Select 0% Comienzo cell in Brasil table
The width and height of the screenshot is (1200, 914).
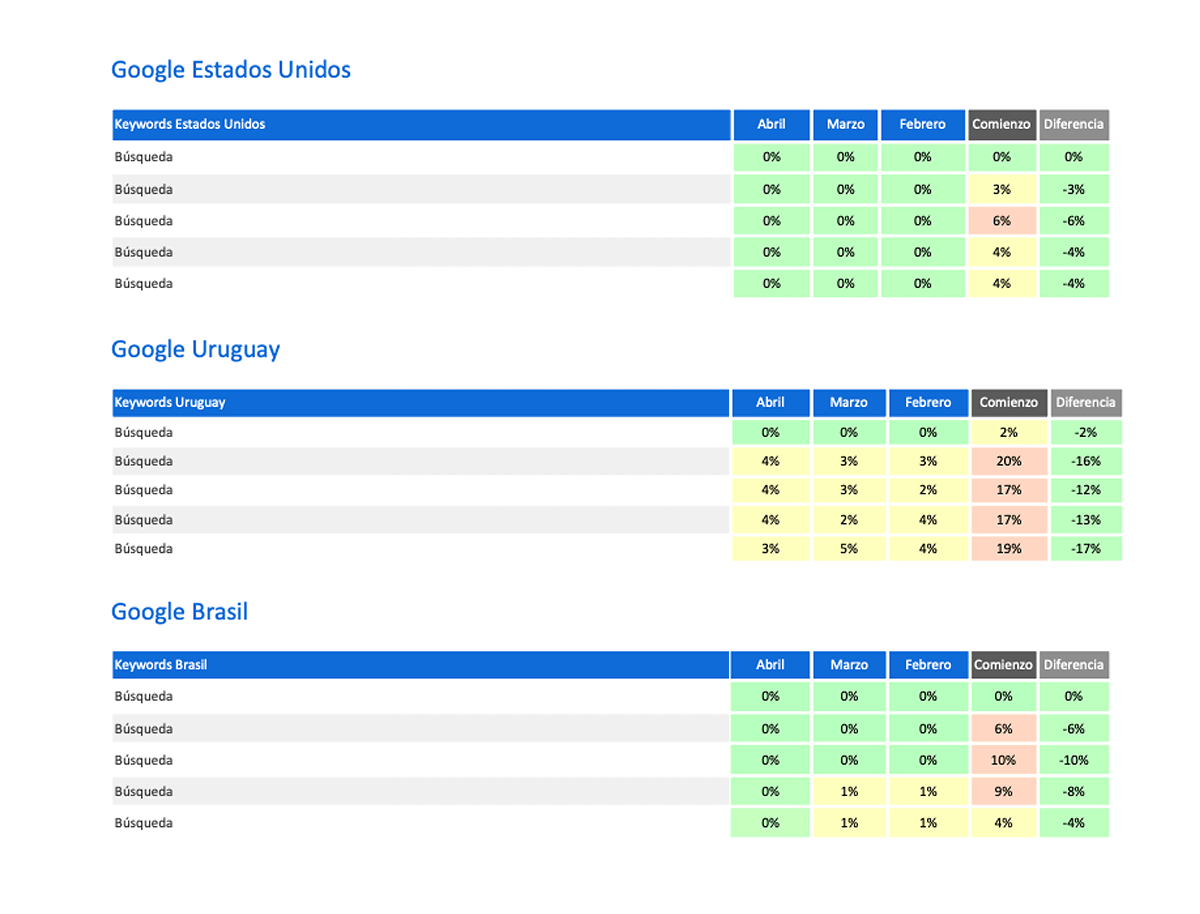[x=1003, y=697]
